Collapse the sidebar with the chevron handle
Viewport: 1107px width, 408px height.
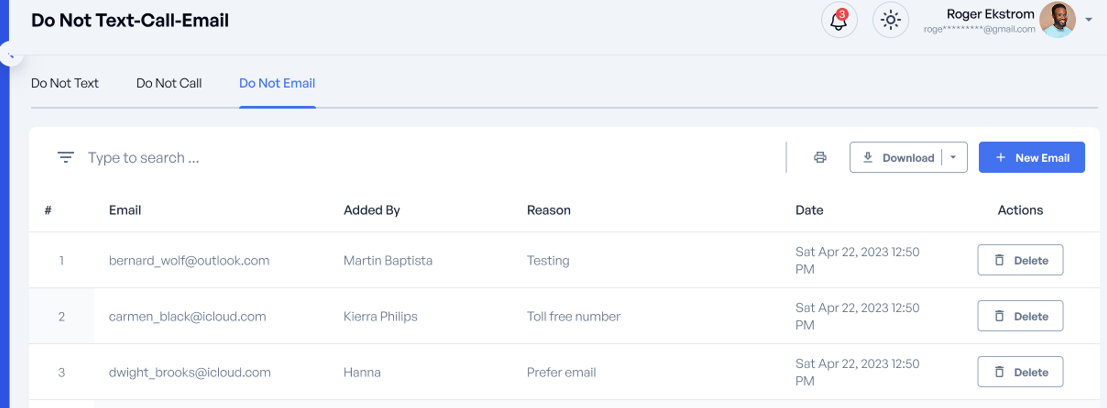coord(11,56)
